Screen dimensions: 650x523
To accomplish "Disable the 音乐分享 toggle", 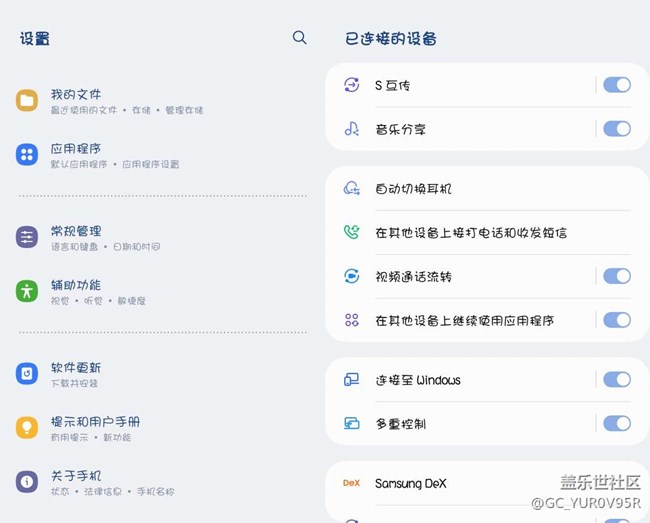I will click(616, 129).
